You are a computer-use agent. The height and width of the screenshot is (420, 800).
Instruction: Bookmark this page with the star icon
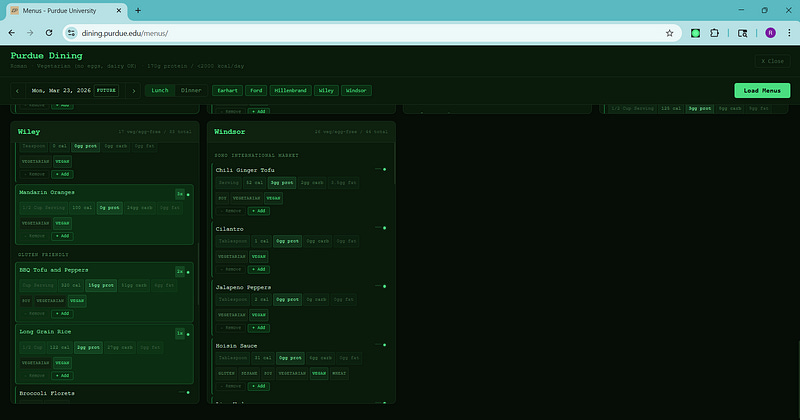(x=669, y=33)
